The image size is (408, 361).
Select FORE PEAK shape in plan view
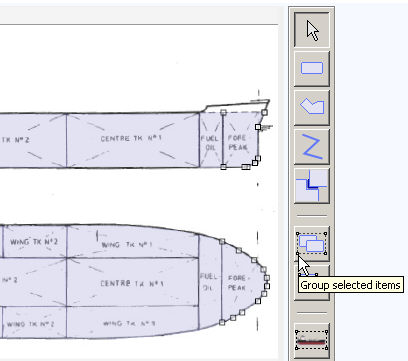click(243, 282)
